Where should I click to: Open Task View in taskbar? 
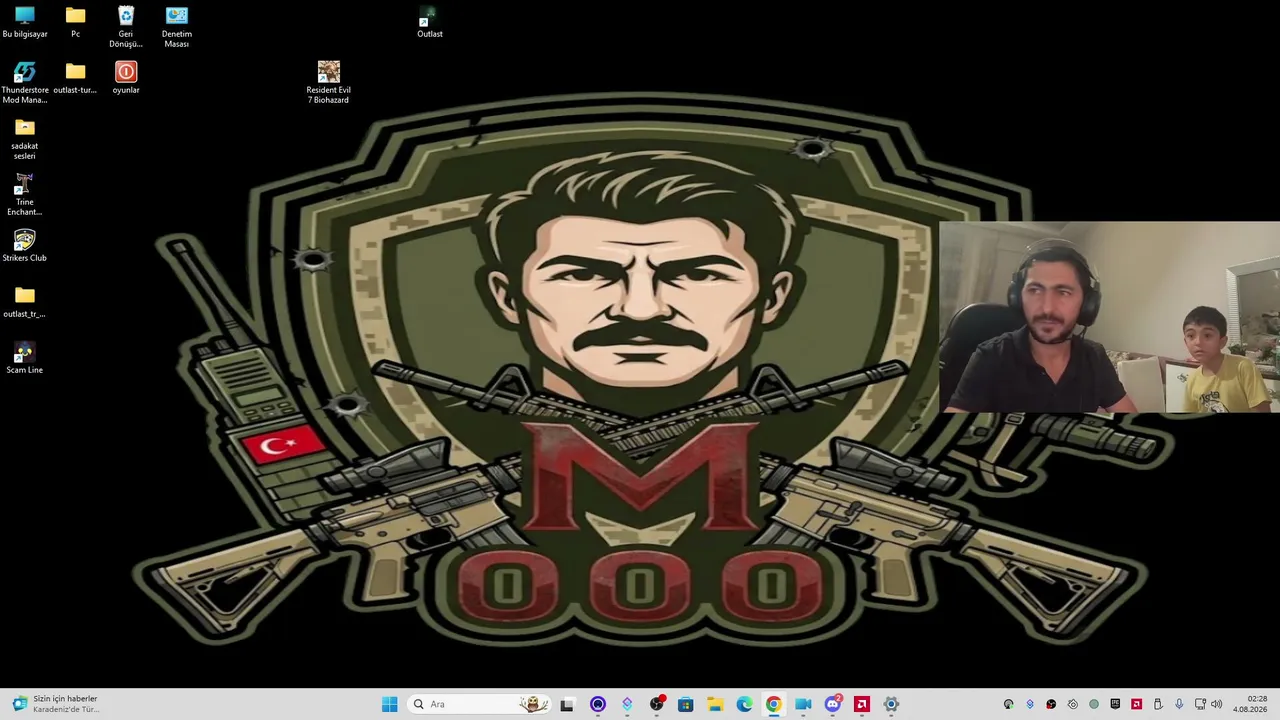[x=567, y=704]
